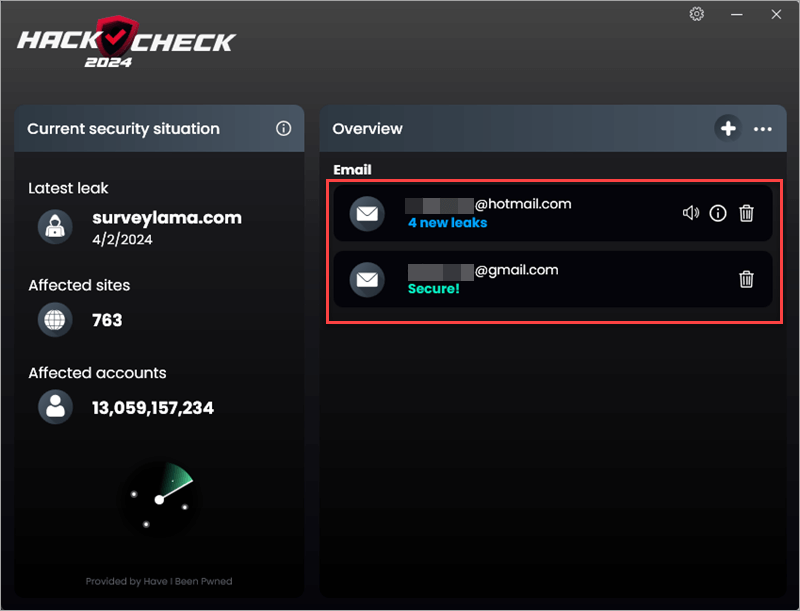
Task: Delete the gmail.com email entry
Action: [x=746, y=279]
